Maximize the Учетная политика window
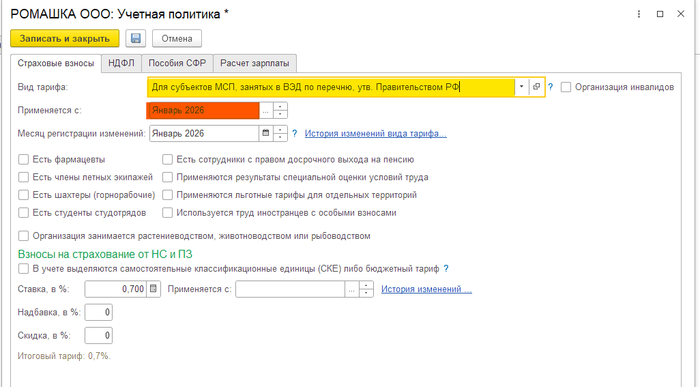Viewport: 700px width, 387px height. [x=660, y=14]
